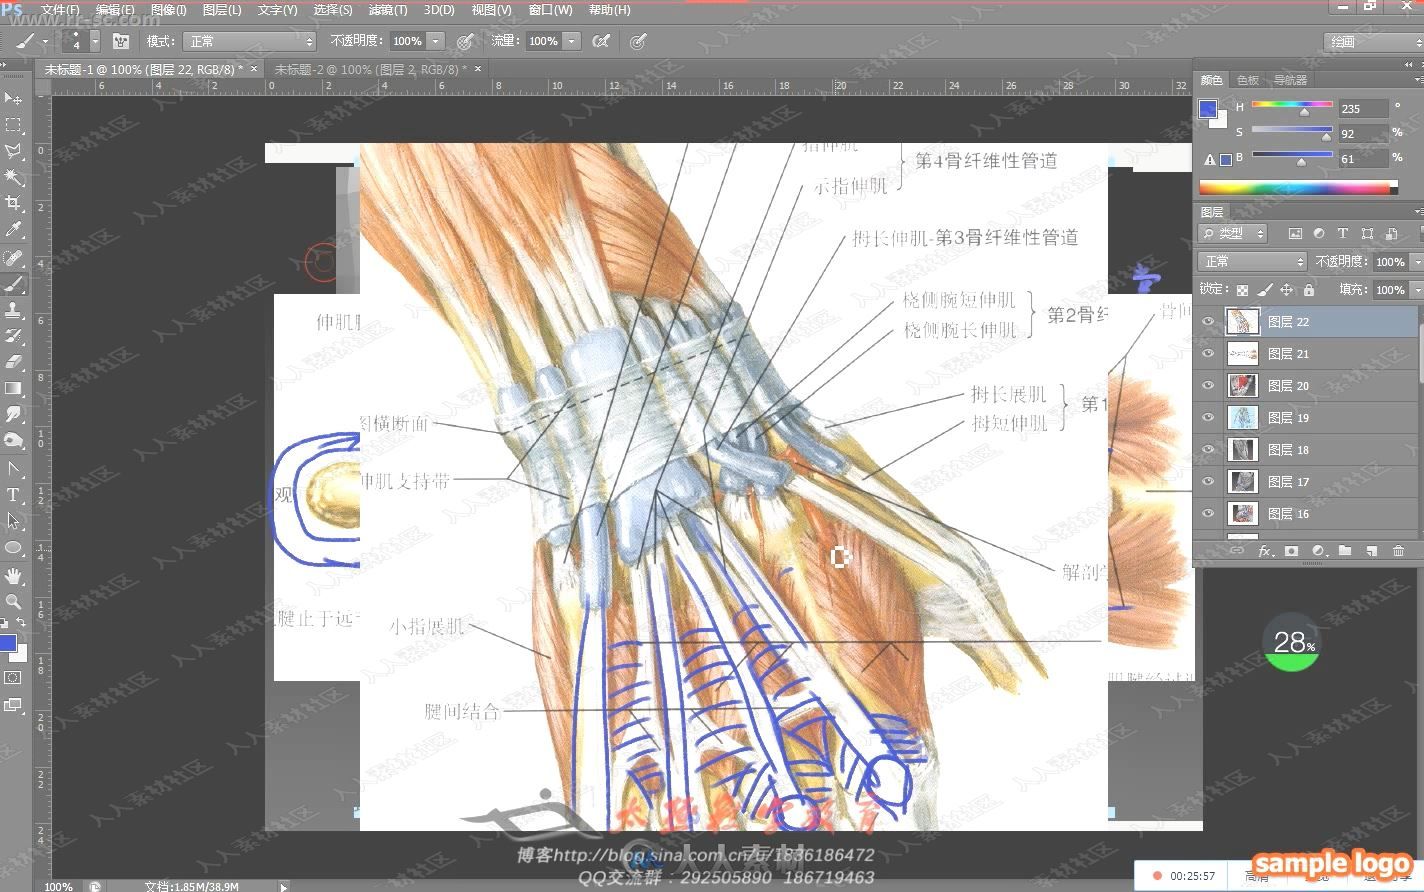Open layer 填充 fill dropdown arrow
Viewport: 1424px width, 892px height.
1417,290
